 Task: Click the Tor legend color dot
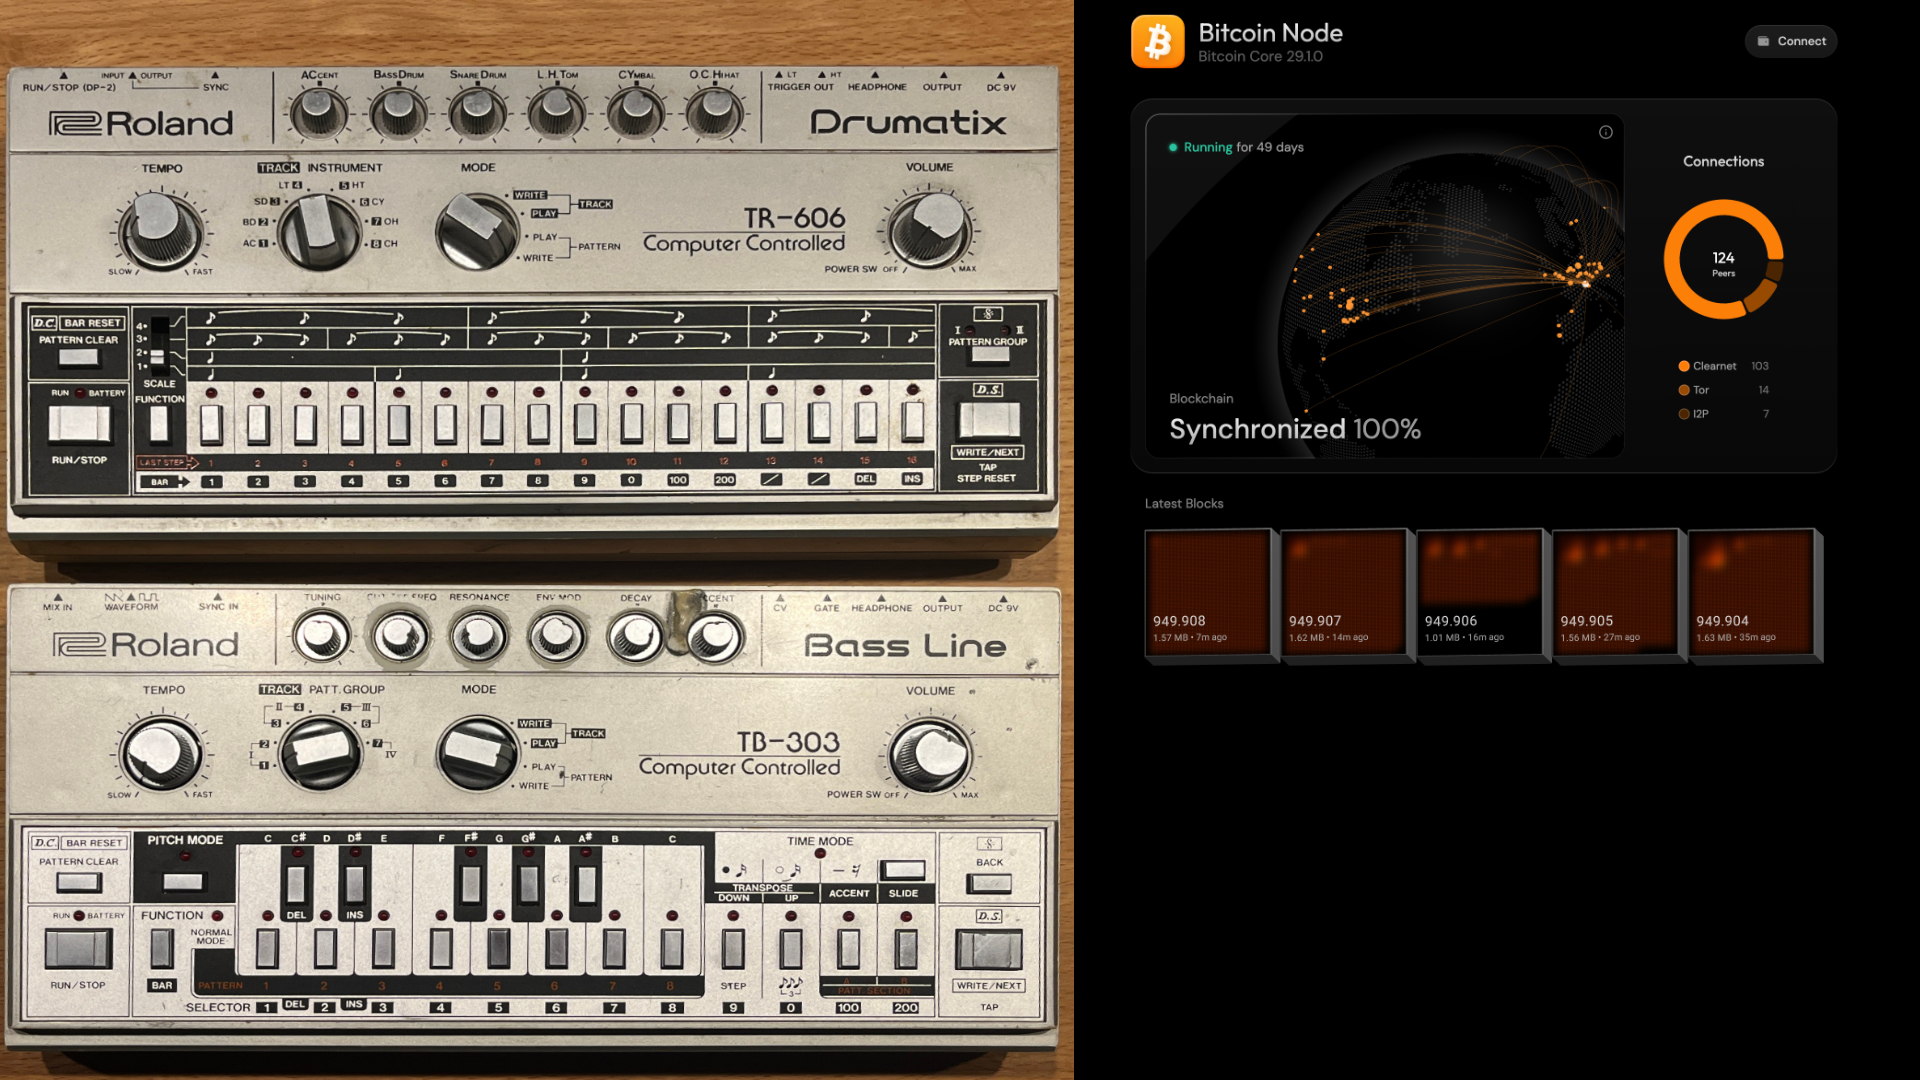(1684, 390)
